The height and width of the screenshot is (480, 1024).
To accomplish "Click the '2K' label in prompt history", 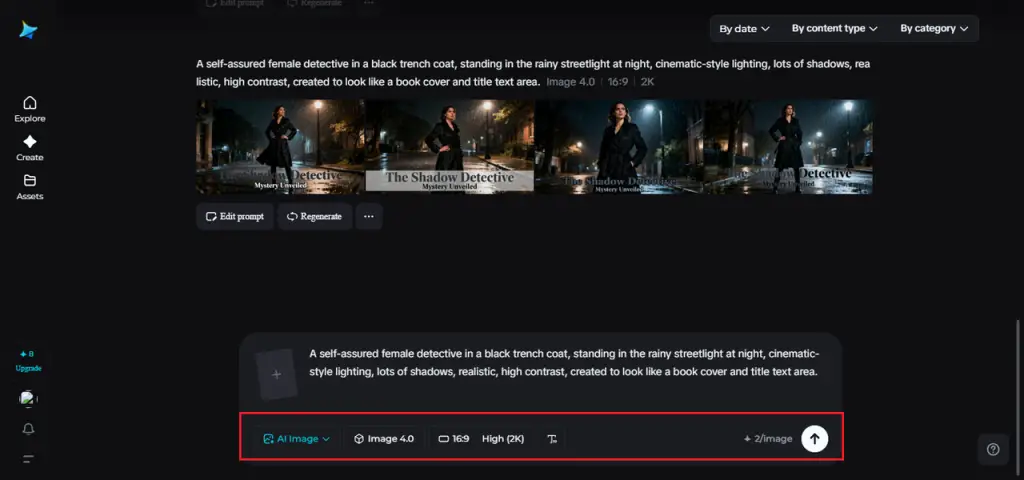I will [647, 82].
